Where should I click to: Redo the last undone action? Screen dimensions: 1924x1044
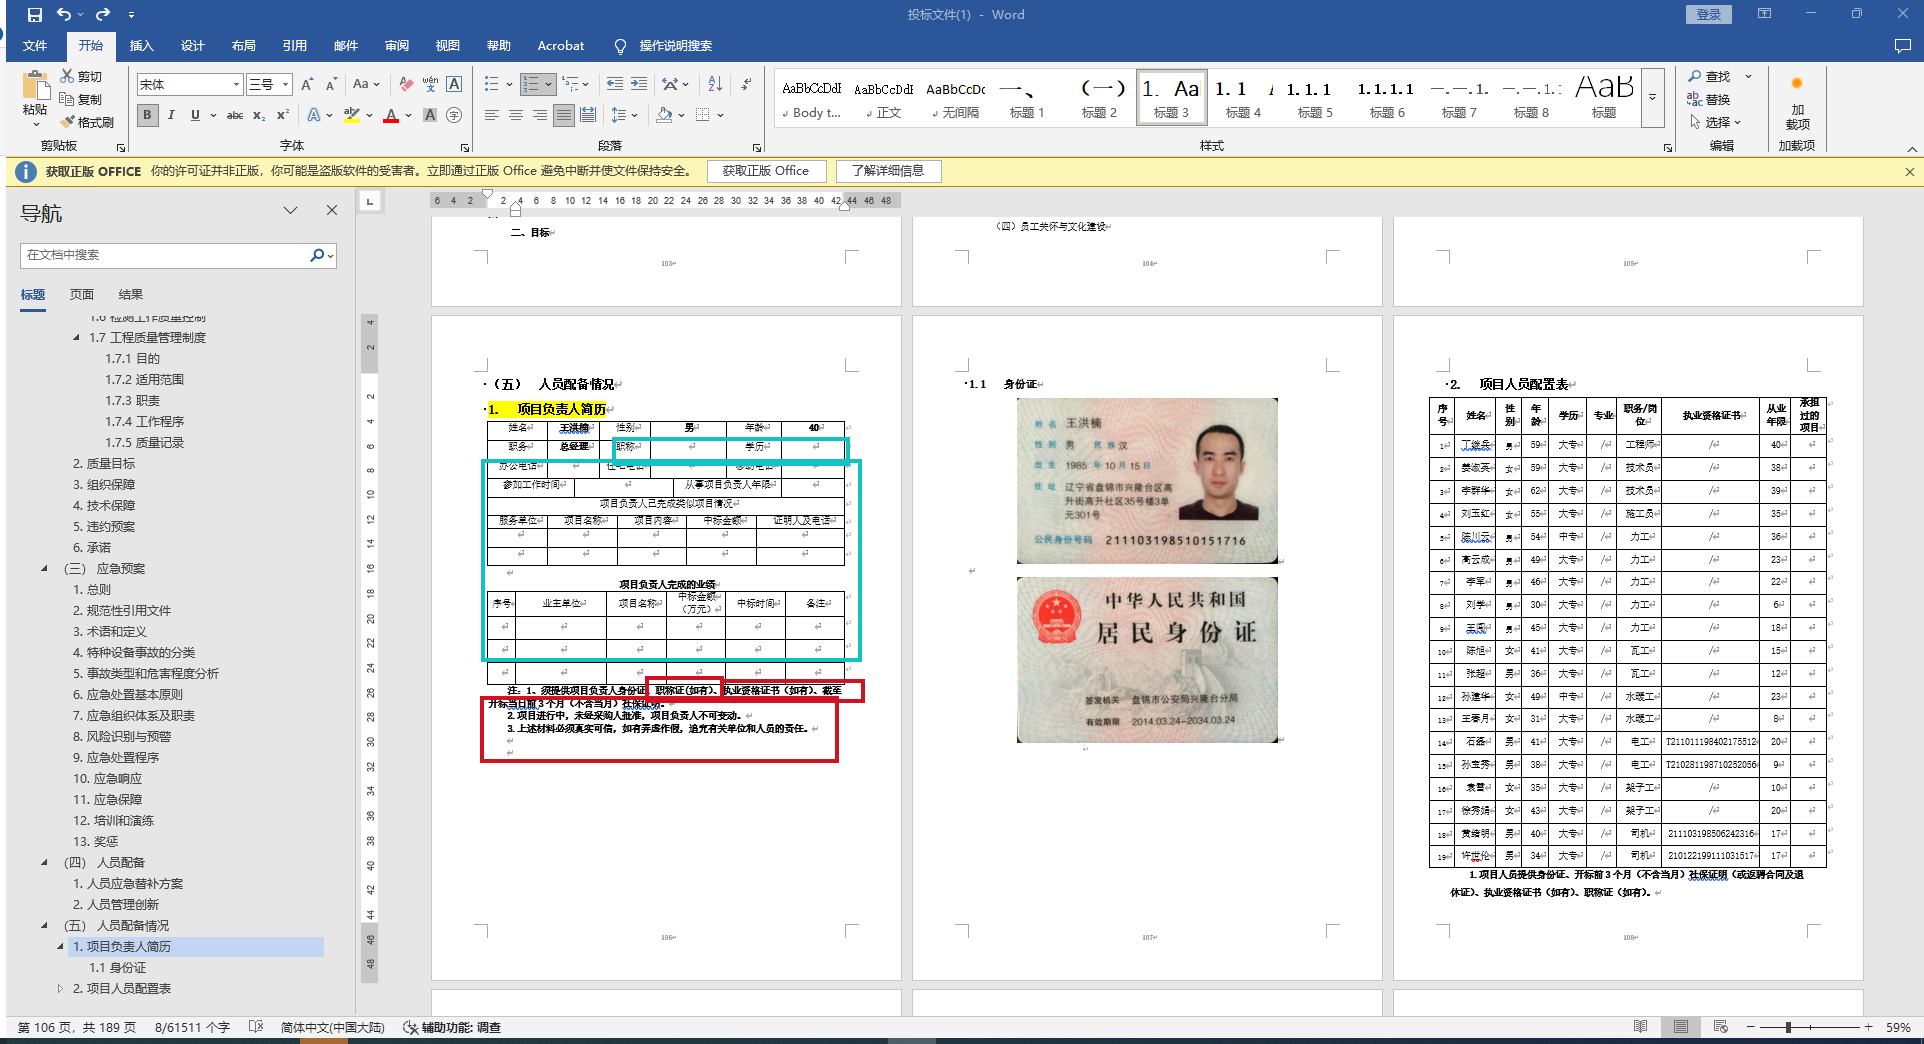[103, 15]
